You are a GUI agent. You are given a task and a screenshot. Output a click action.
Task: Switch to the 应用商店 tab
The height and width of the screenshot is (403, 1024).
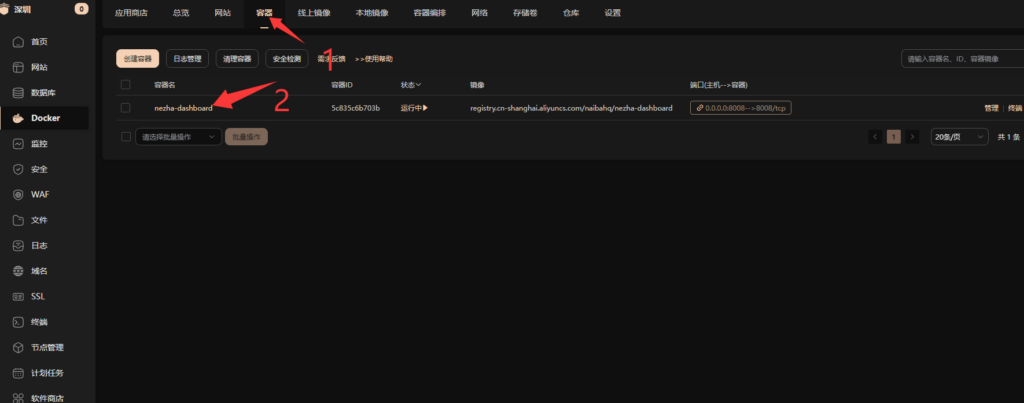(x=131, y=13)
